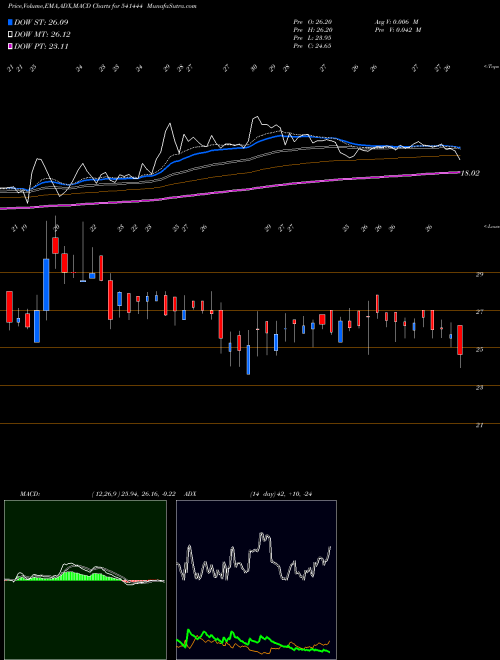
Task: Click the tall blue candlestick near the 29 line on the left
Action: click(x=46, y=285)
